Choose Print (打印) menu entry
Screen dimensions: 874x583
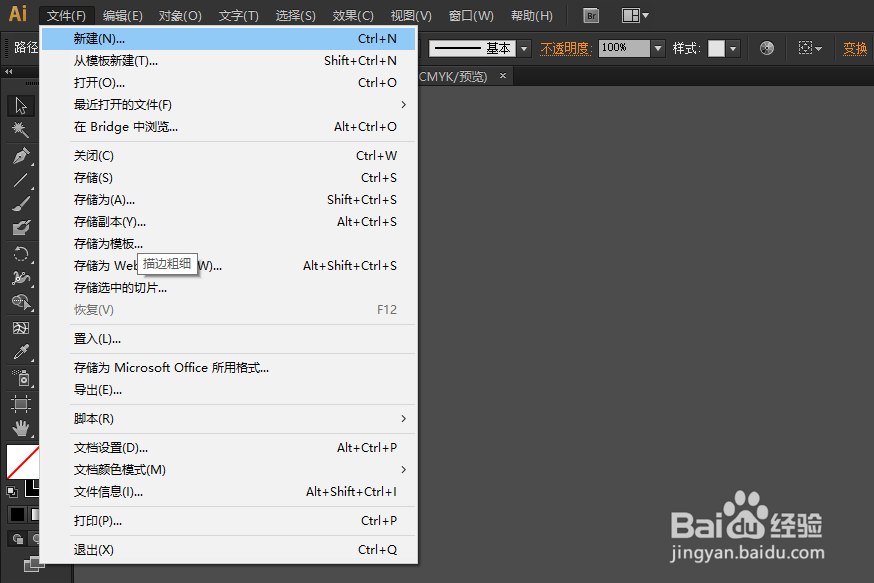(x=229, y=521)
